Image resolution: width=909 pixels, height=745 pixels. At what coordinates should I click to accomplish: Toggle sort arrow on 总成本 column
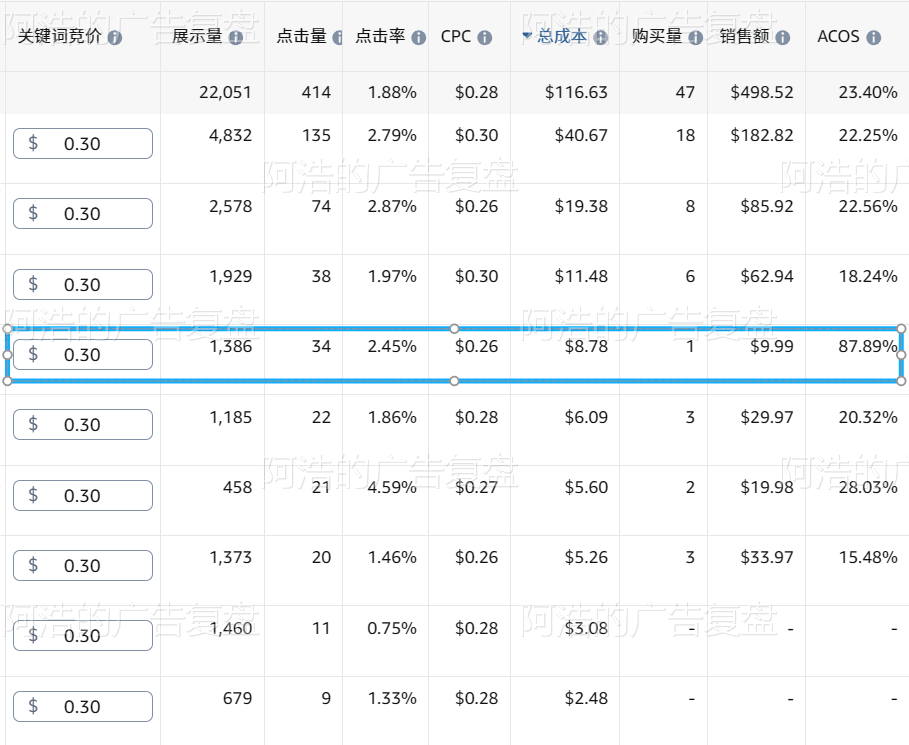pos(526,35)
